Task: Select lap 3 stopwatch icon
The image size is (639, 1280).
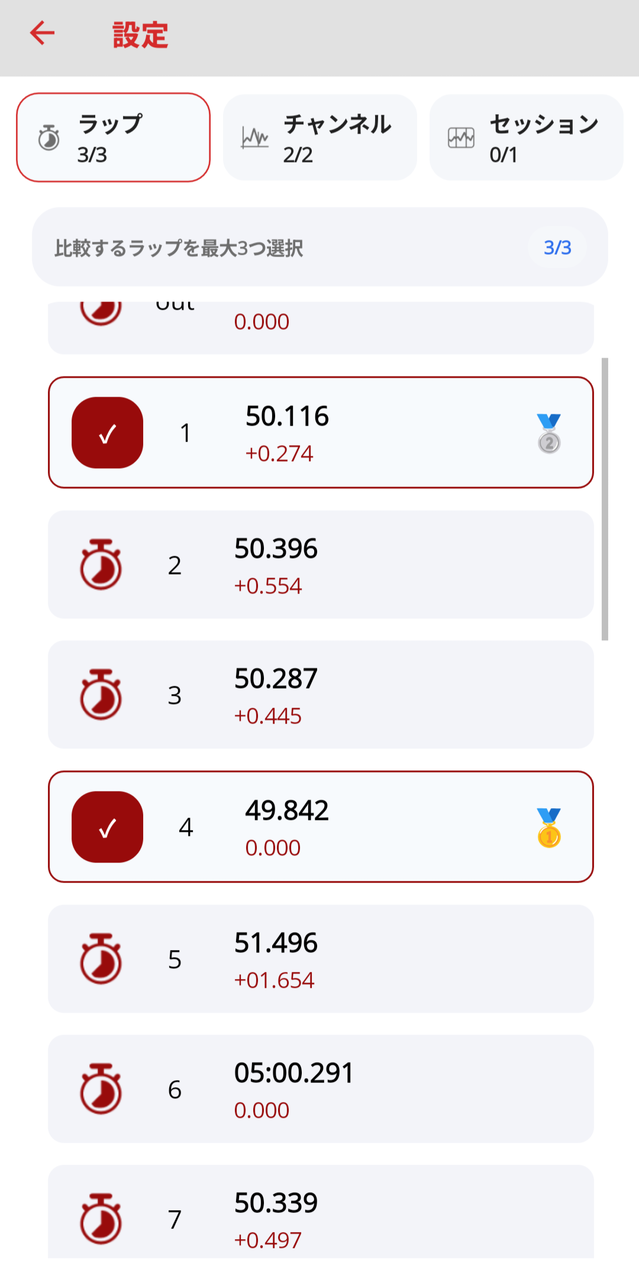Action: [100, 695]
